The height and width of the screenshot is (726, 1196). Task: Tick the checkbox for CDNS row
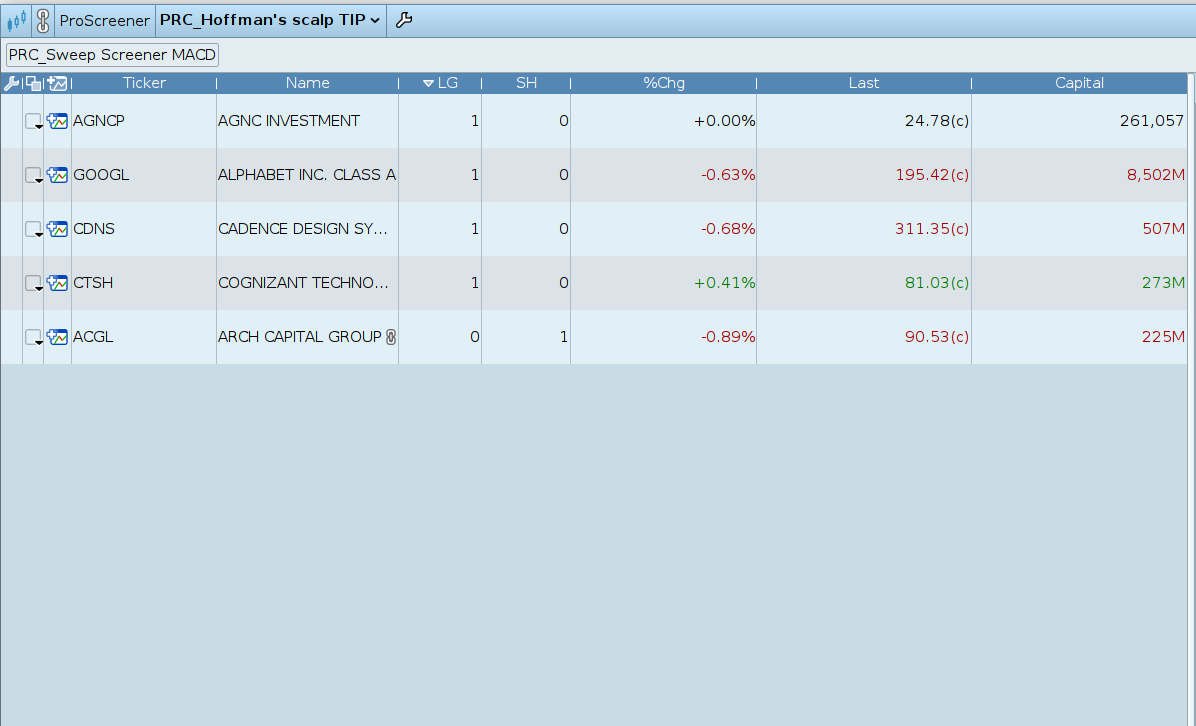32,229
